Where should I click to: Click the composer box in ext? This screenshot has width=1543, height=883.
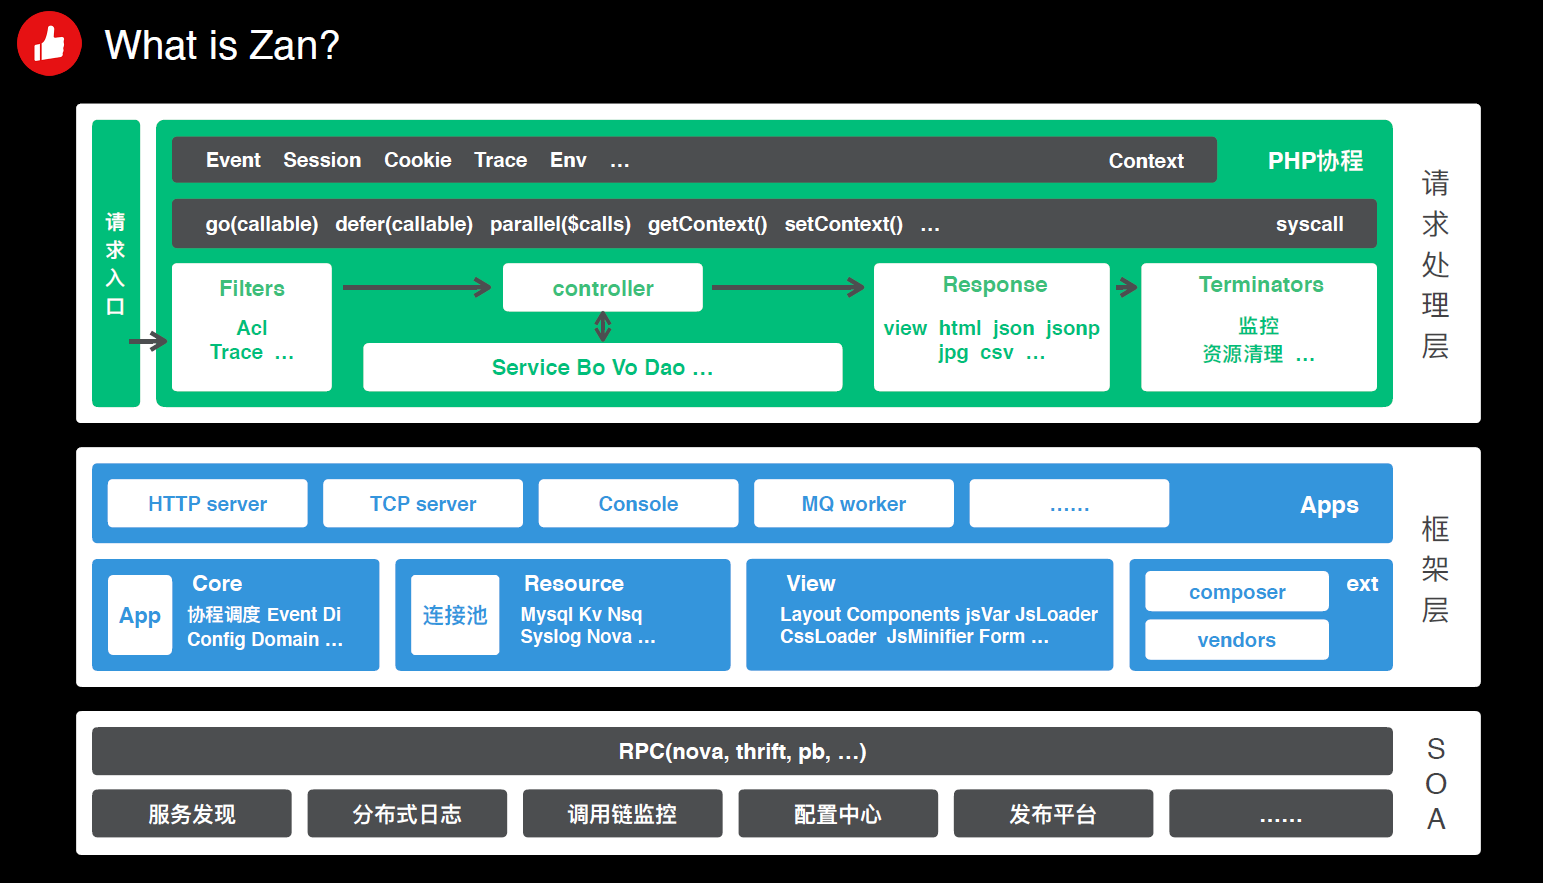(1236, 592)
